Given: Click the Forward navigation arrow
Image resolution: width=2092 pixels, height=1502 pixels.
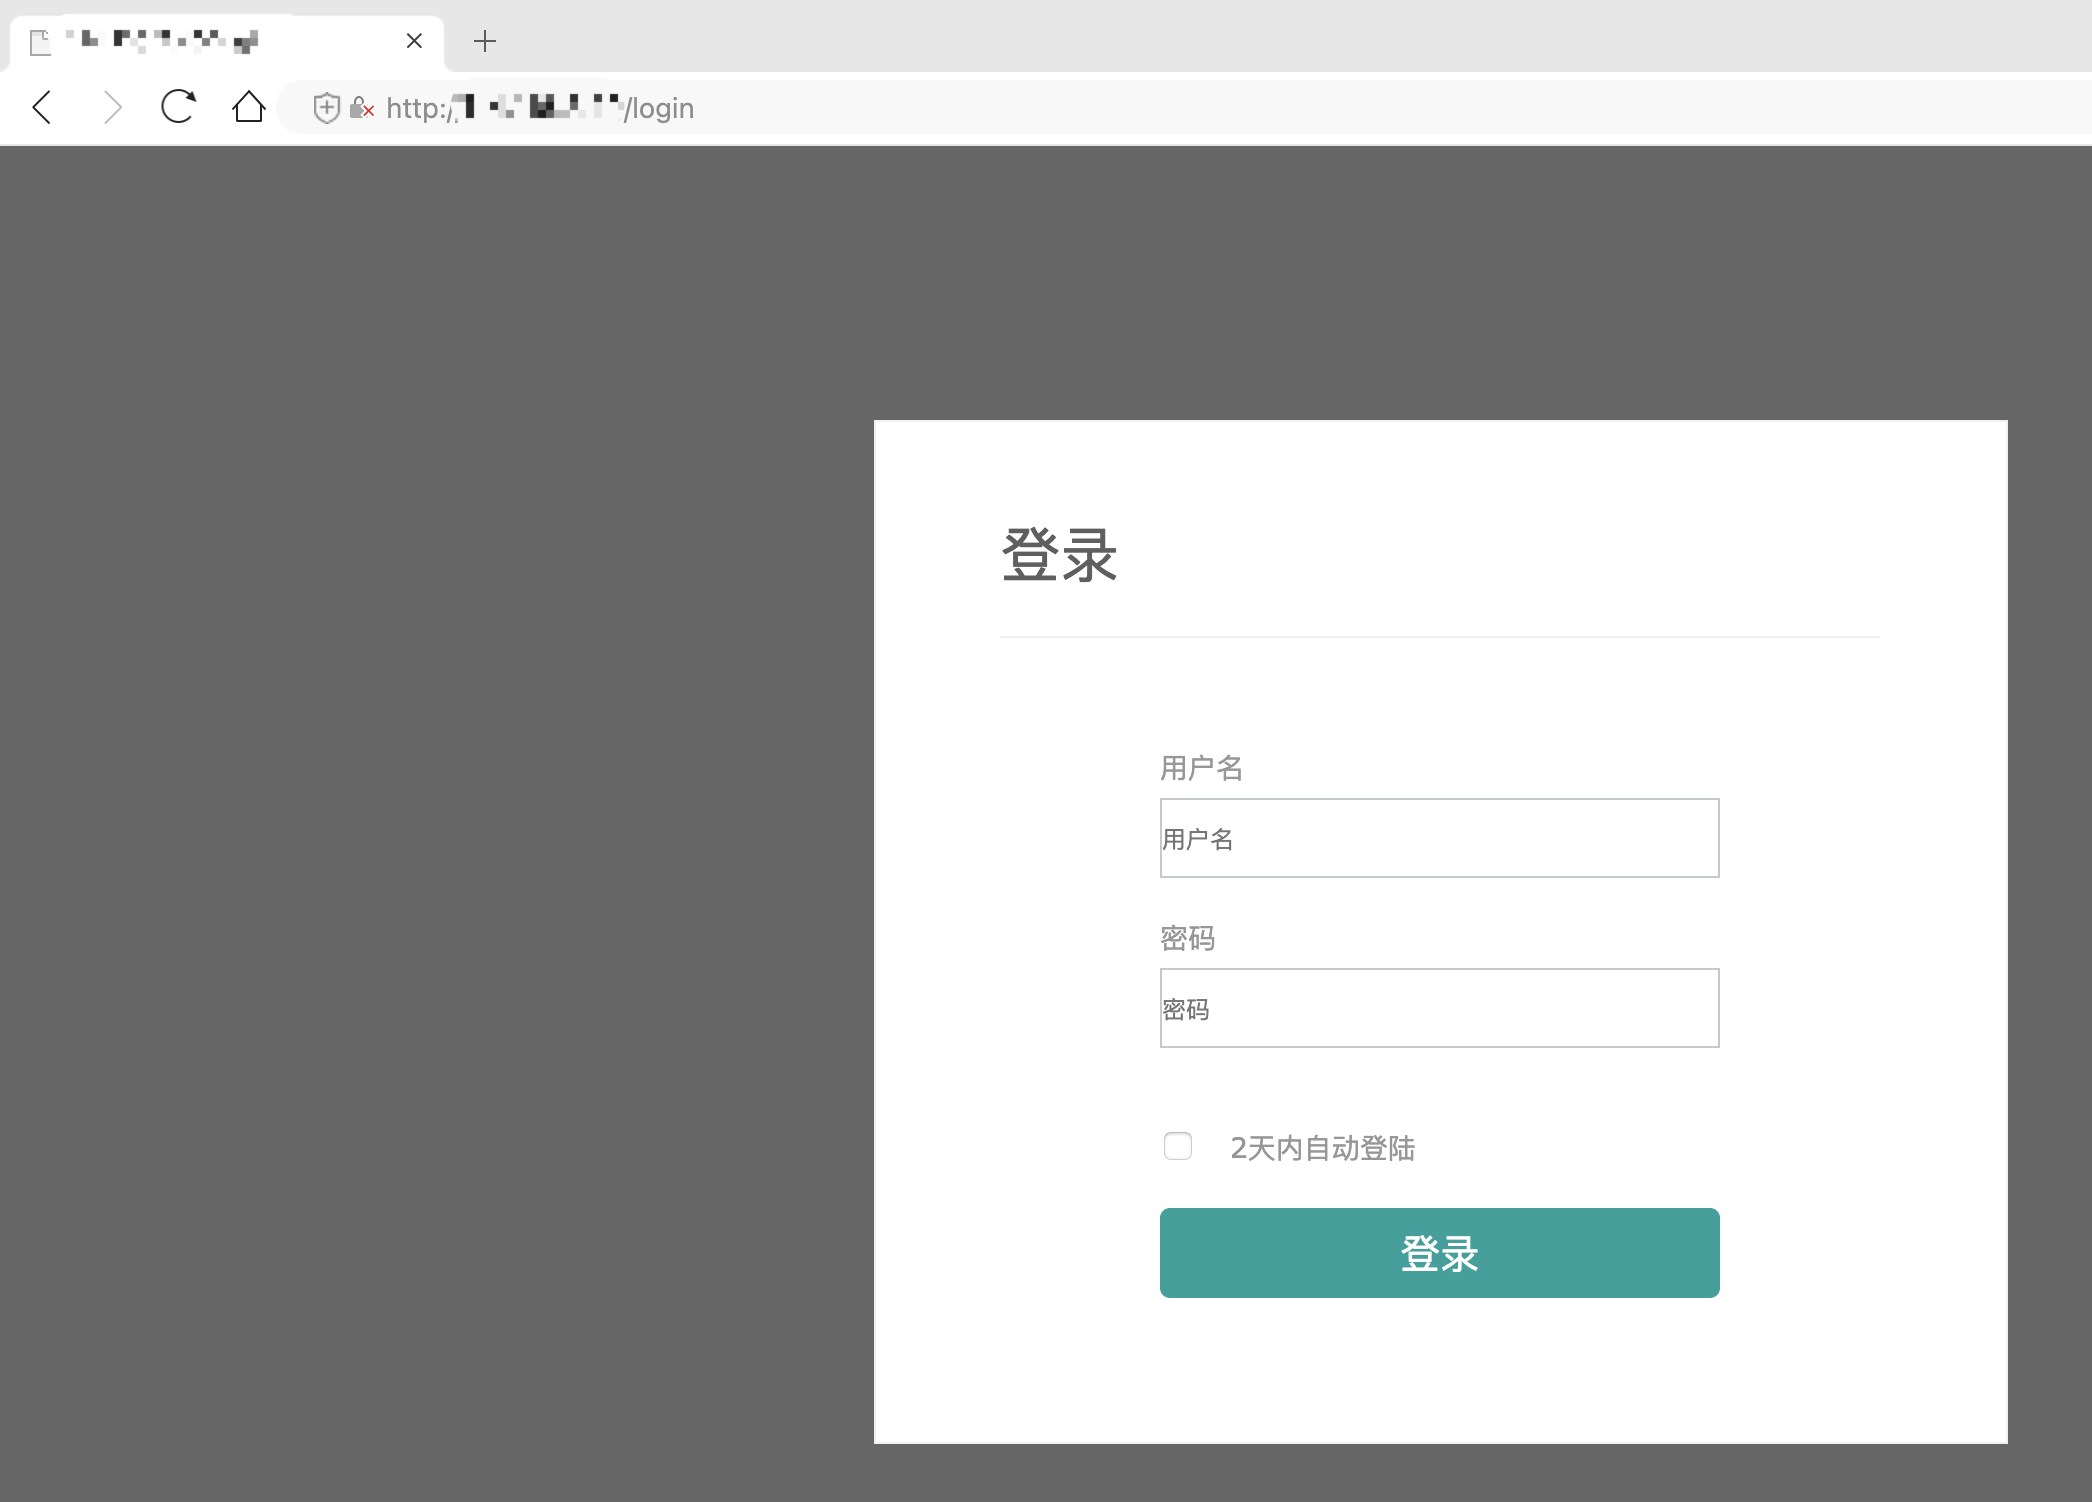Looking at the screenshot, I should pos(112,107).
